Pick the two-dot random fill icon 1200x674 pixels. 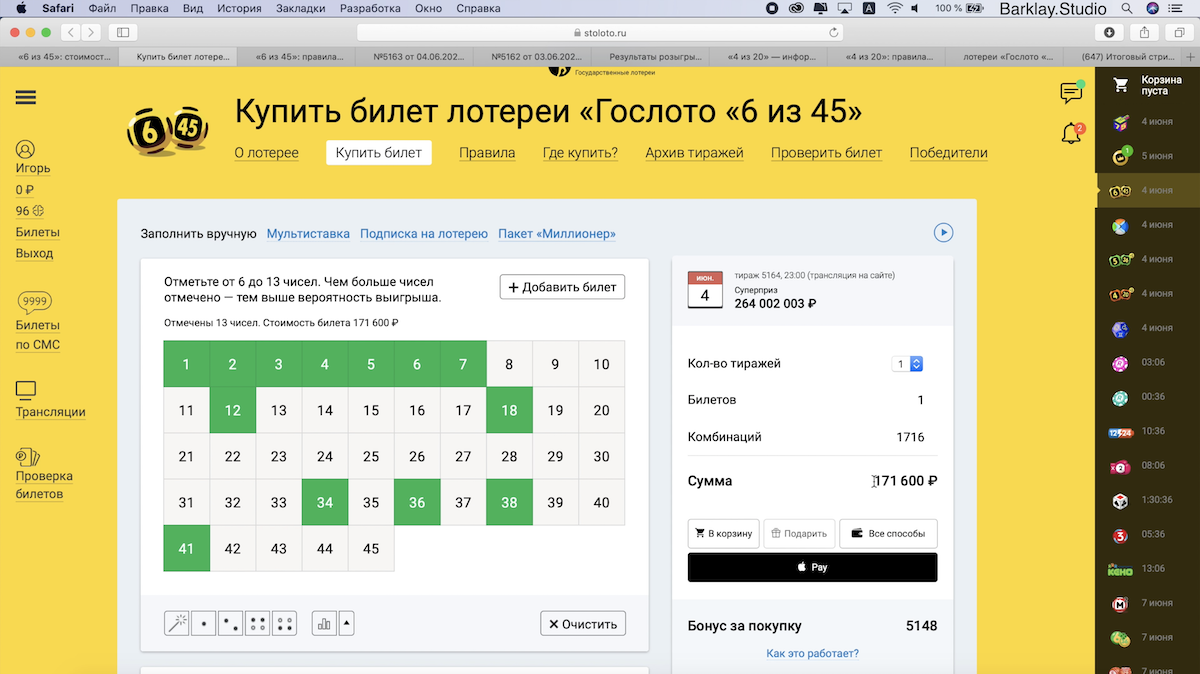[231, 623]
